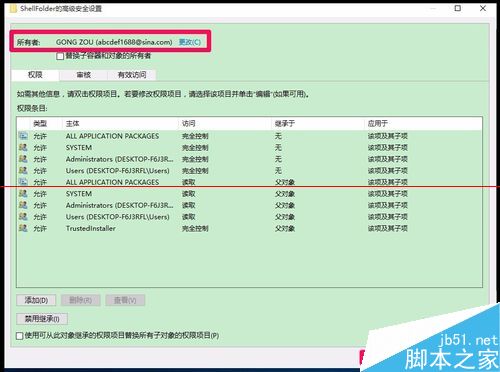Click 父对象 cell in SYSTEM 读取 row

pos(285,194)
